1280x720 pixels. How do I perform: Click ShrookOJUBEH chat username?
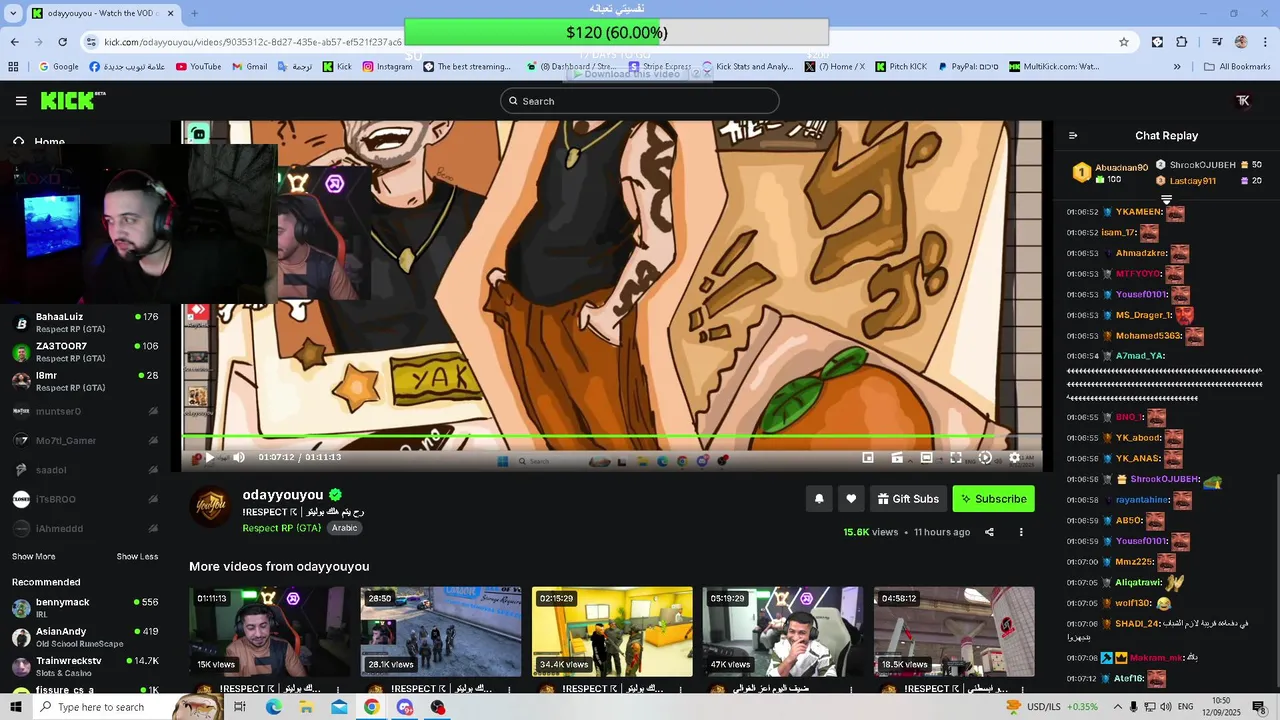[1165, 479]
